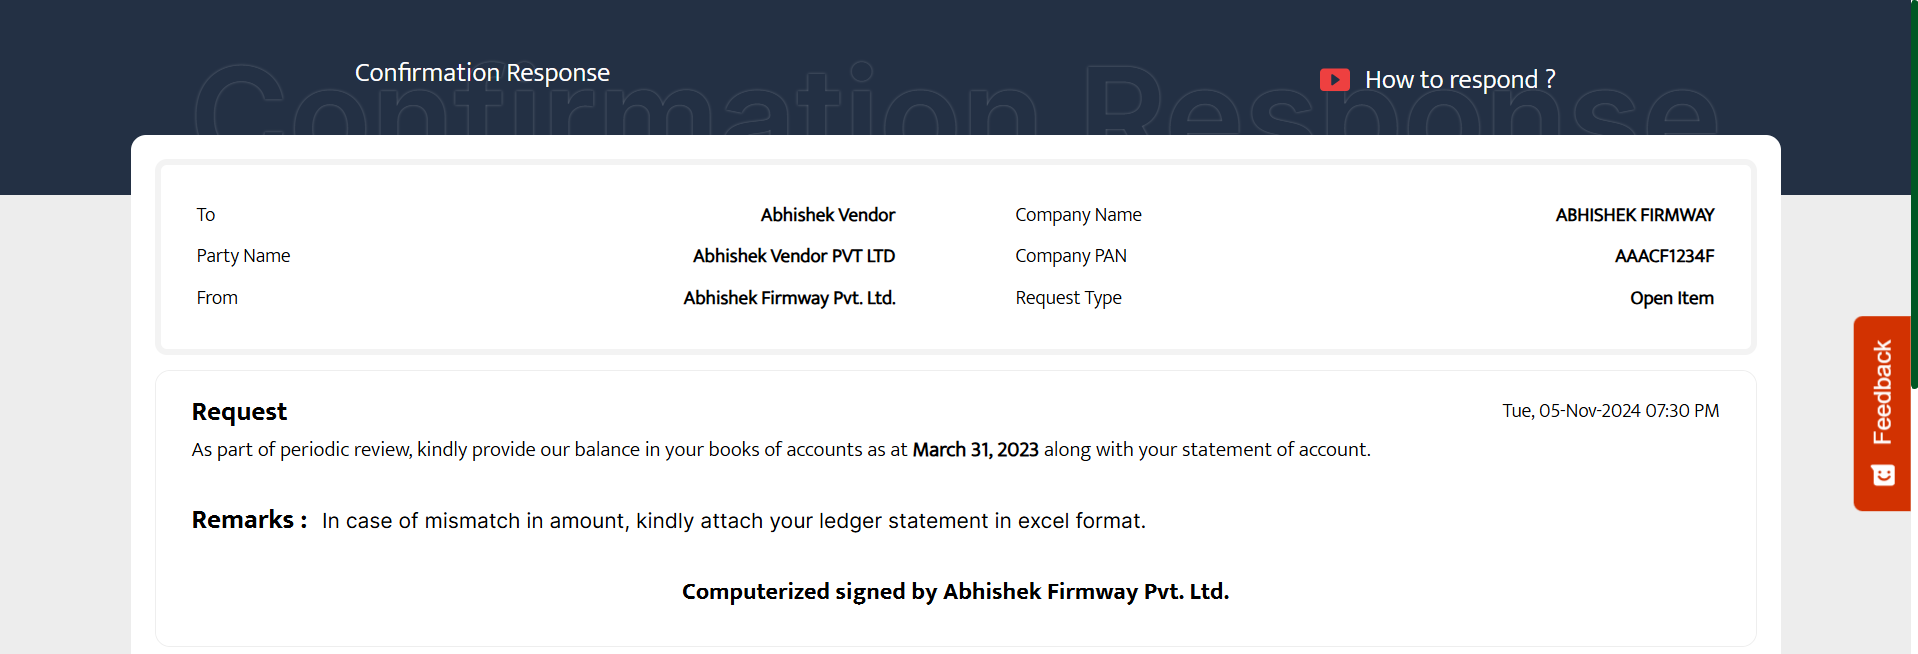Click the From value 'Abhishek Firmway Pvt. Ltd.'
This screenshot has height=654, width=1918.
coord(789,298)
